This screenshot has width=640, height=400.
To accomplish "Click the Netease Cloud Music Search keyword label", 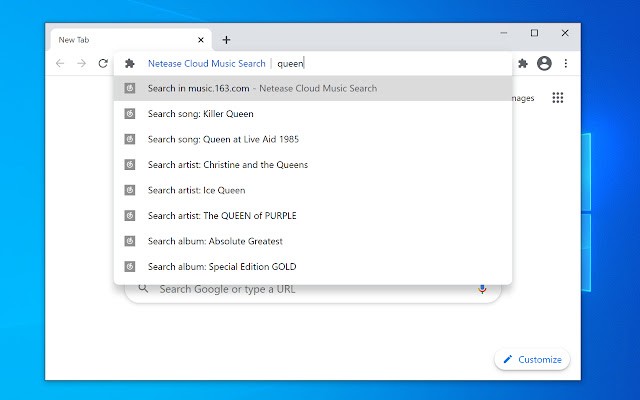I will (x=207, y=64).
